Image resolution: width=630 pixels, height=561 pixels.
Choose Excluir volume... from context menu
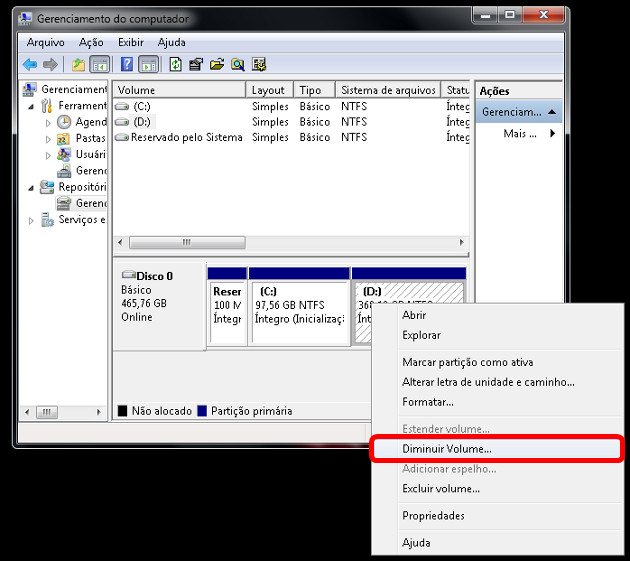[497, 489]
